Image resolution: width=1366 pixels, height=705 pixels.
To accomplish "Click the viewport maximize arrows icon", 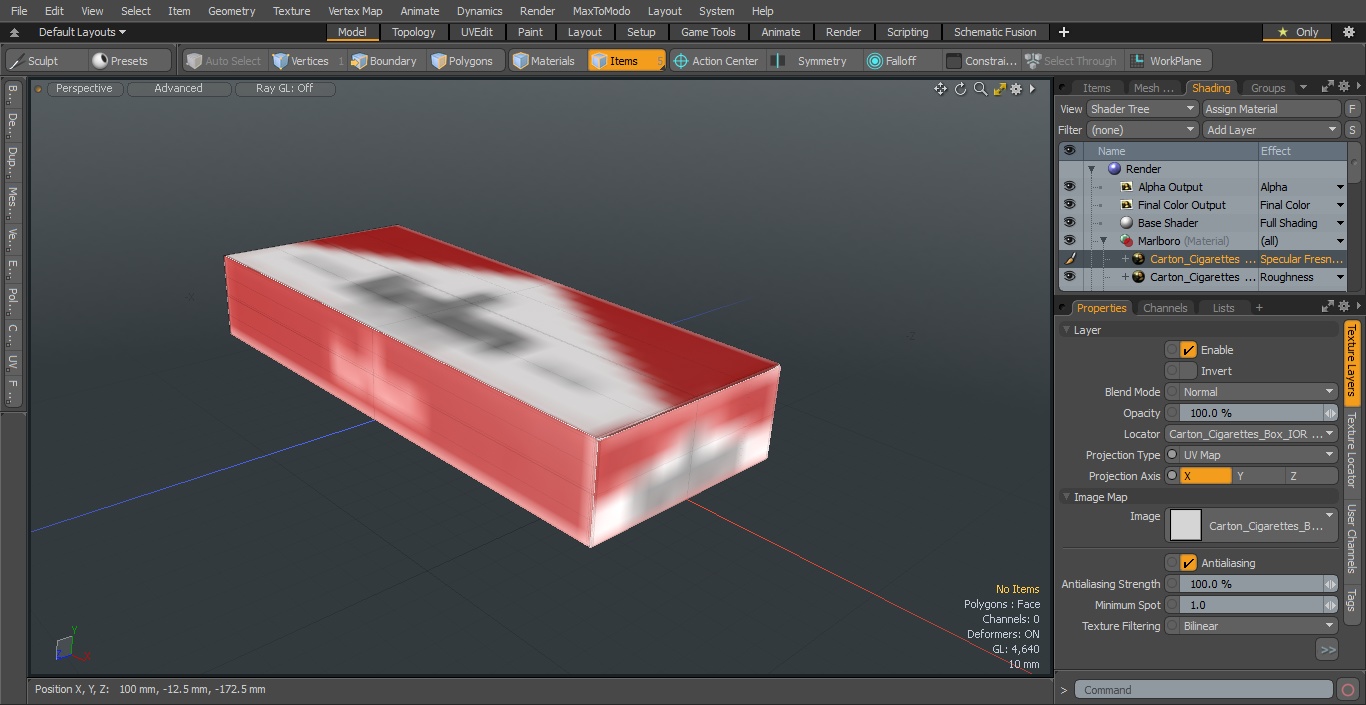I will [999, 89].
